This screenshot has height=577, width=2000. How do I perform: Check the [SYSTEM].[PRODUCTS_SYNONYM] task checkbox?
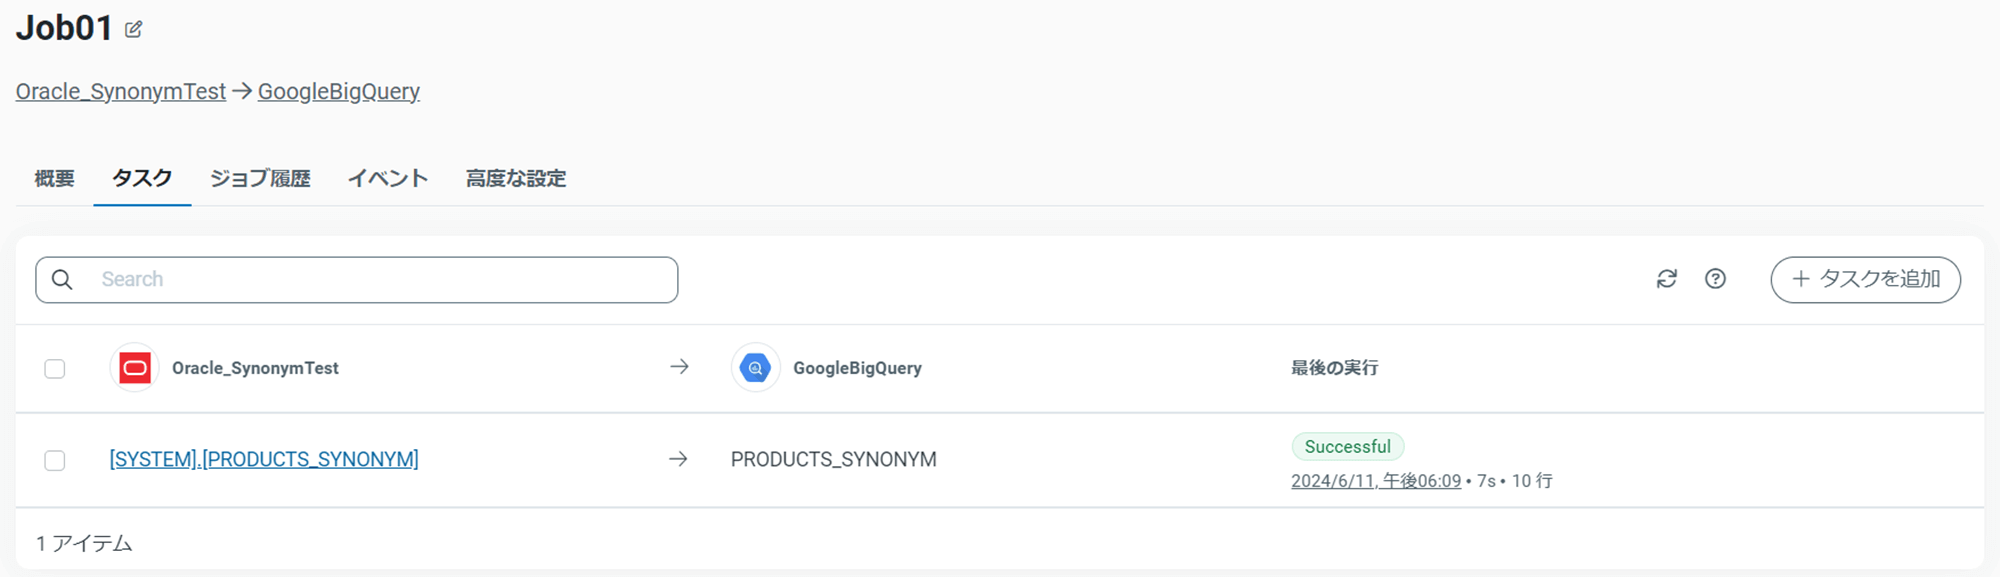(x=55, y=460)
